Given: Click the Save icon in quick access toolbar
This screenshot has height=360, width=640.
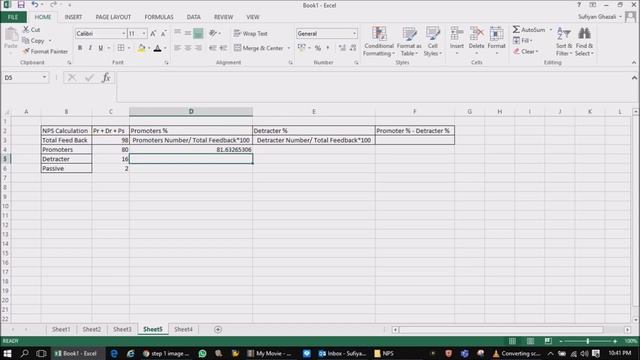Looking at the screenshot, I should tap(21, 5).
